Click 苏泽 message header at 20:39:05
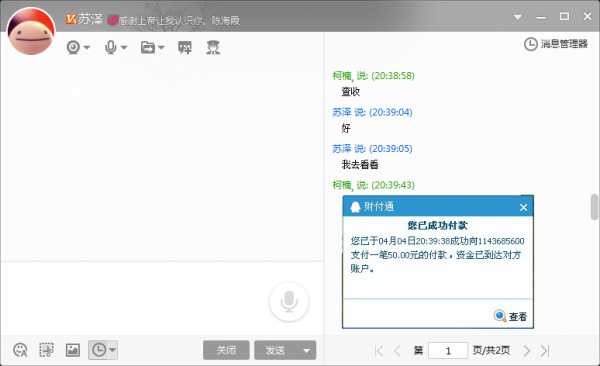 click(372, 149)
